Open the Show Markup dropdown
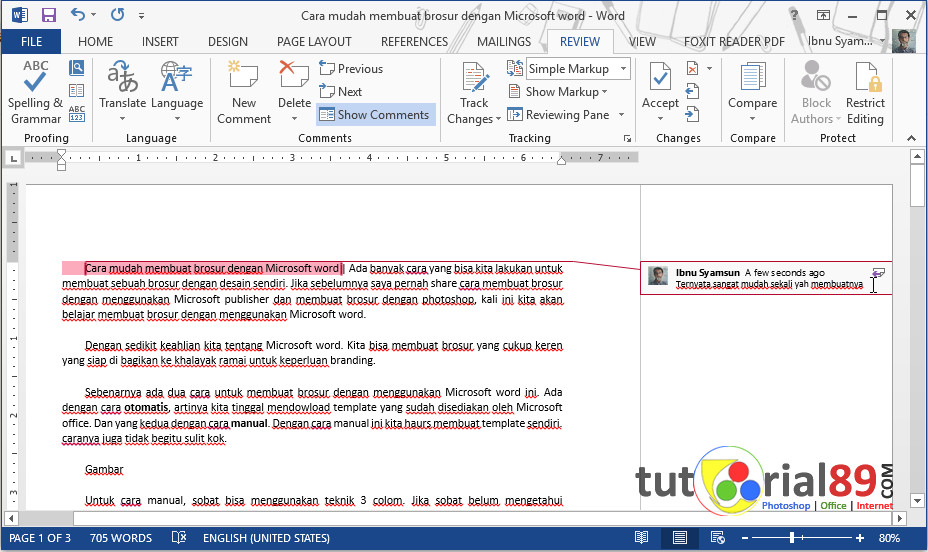 point(558,92)
